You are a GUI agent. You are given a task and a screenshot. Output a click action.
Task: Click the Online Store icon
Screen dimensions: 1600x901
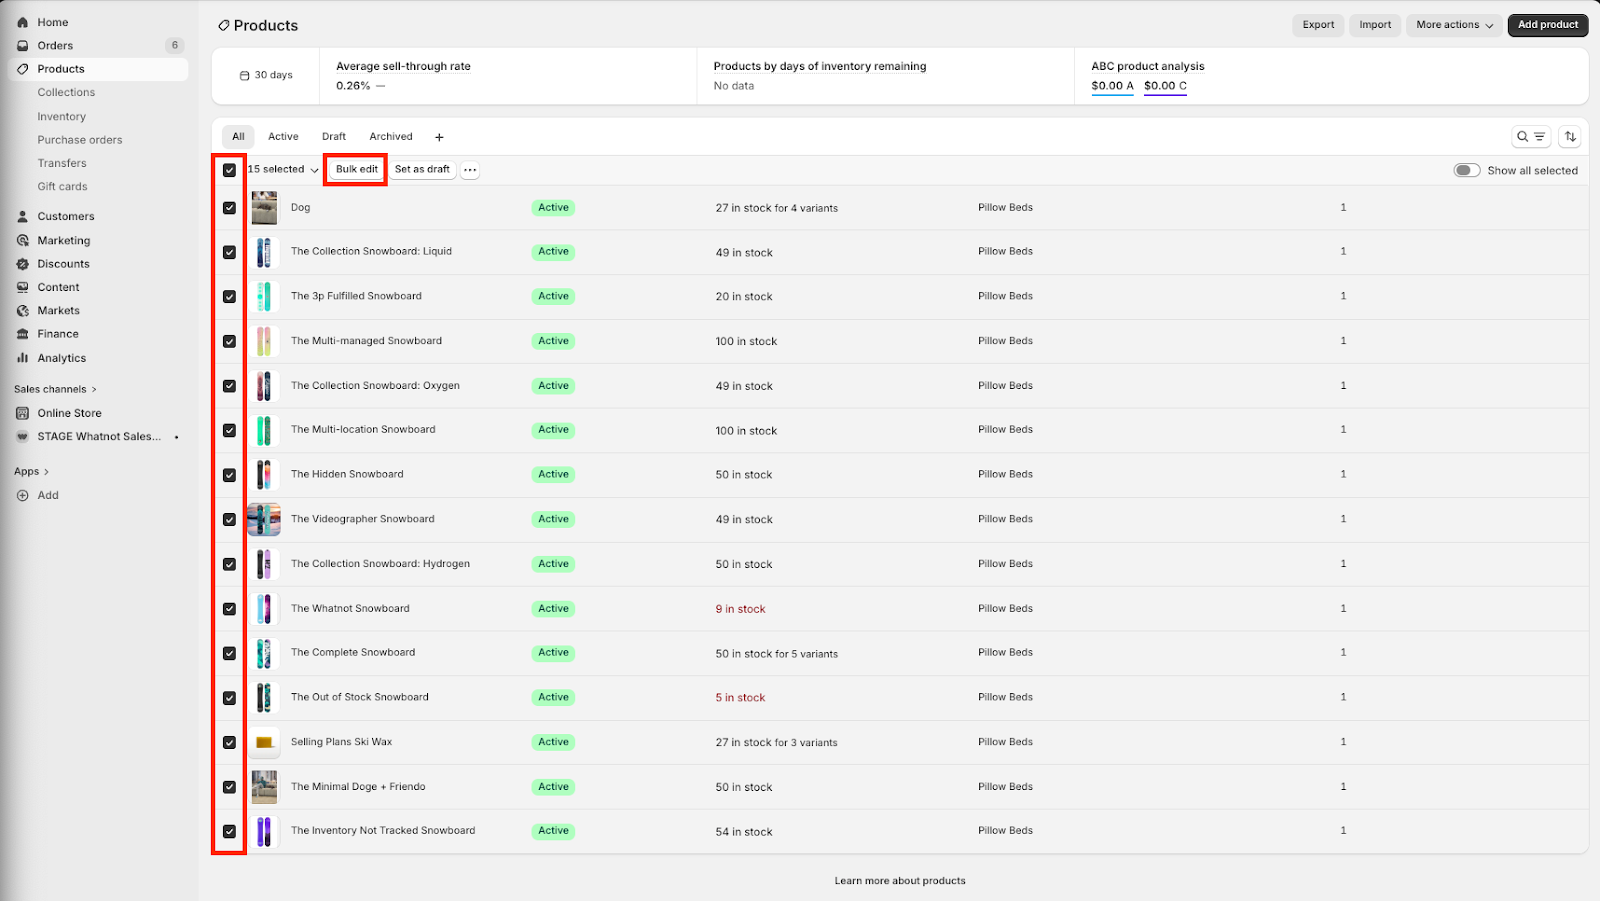22,413
